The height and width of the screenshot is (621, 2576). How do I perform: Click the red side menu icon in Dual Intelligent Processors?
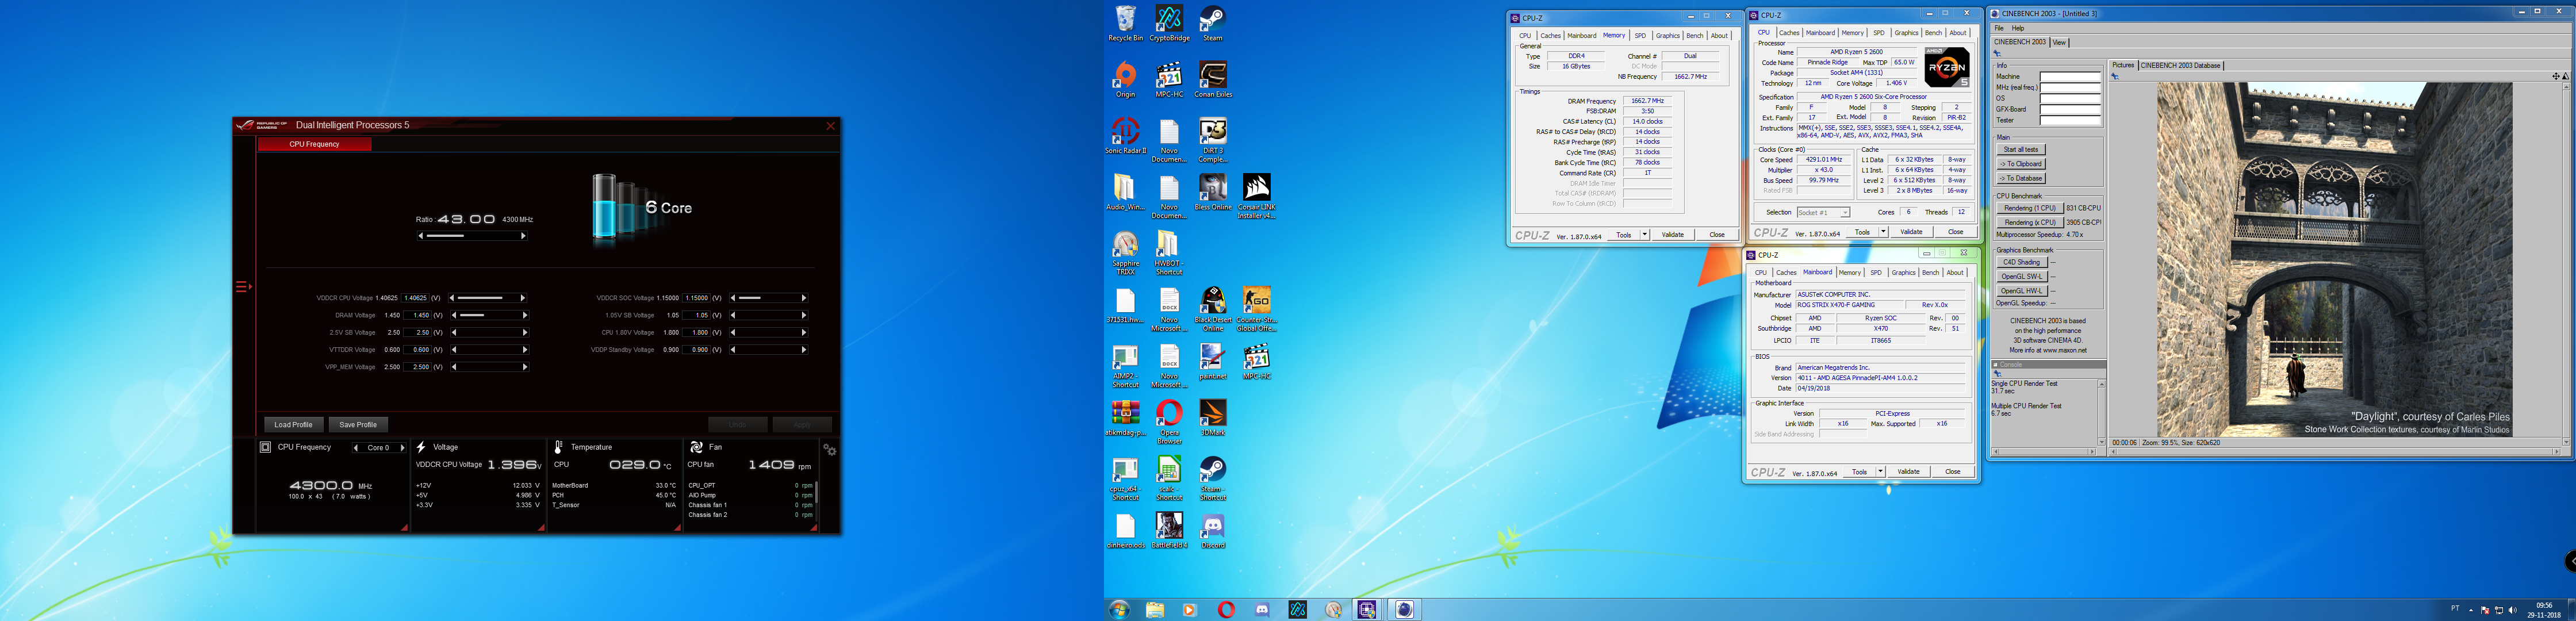point(243,287)
